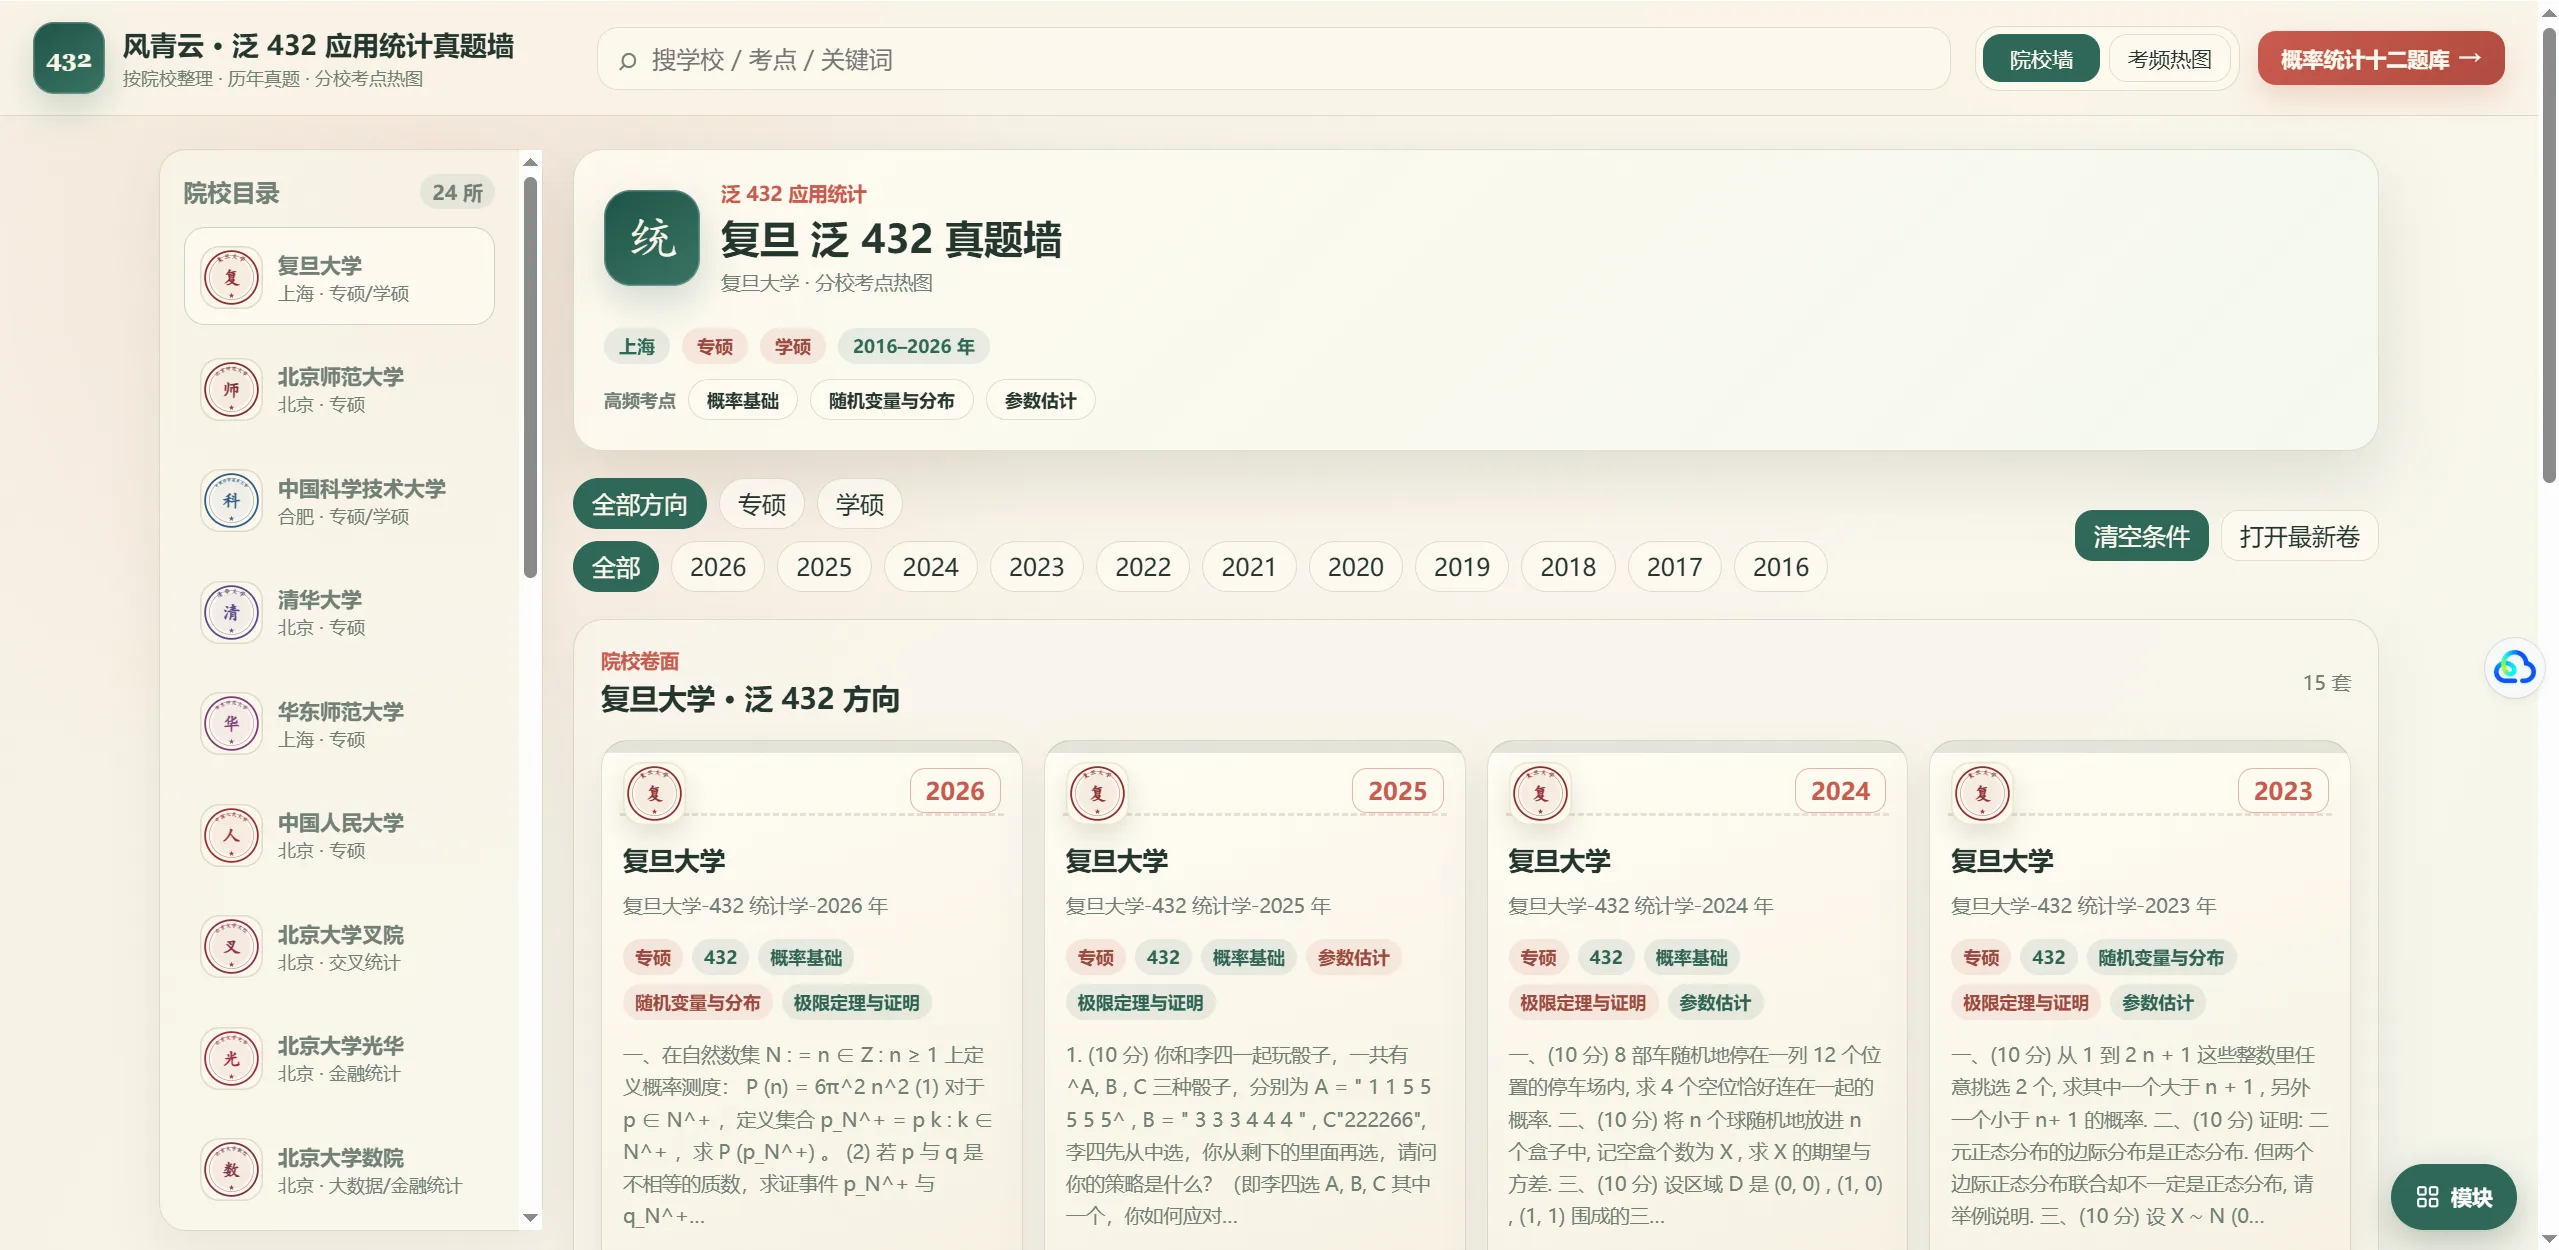The height and width of the screenshot is (1250, 2559).
Task: Filter papers by year 2021
Action: point(1249,567)
